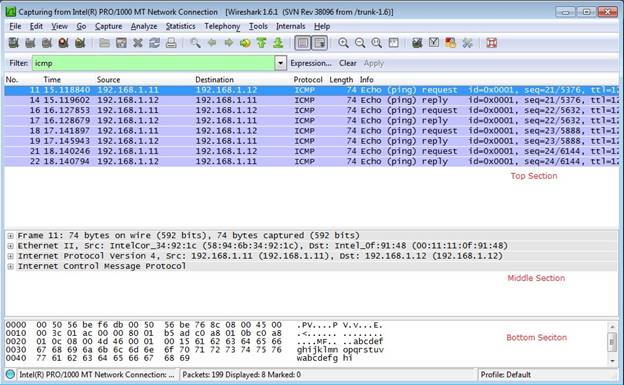Go back in packet history arrow
This screenshot has width=624, height=385.
point(212,43)
